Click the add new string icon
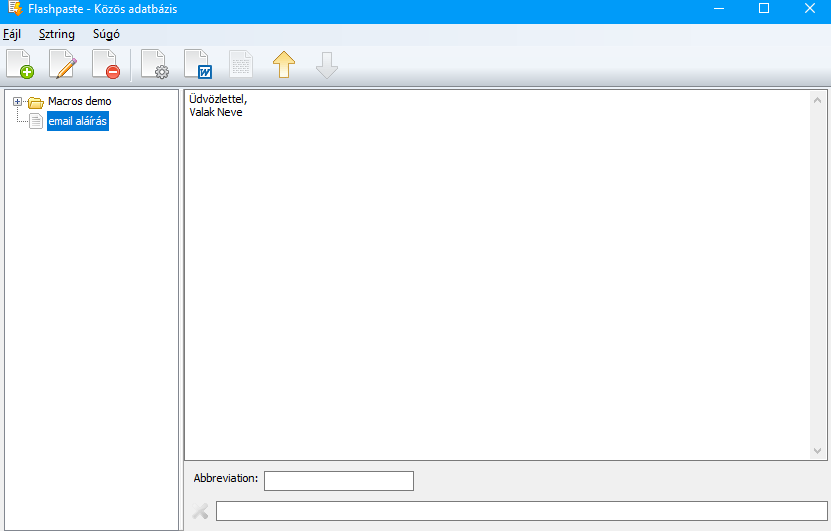The width and height of the screenshot is (831, 531). (19, 65)
